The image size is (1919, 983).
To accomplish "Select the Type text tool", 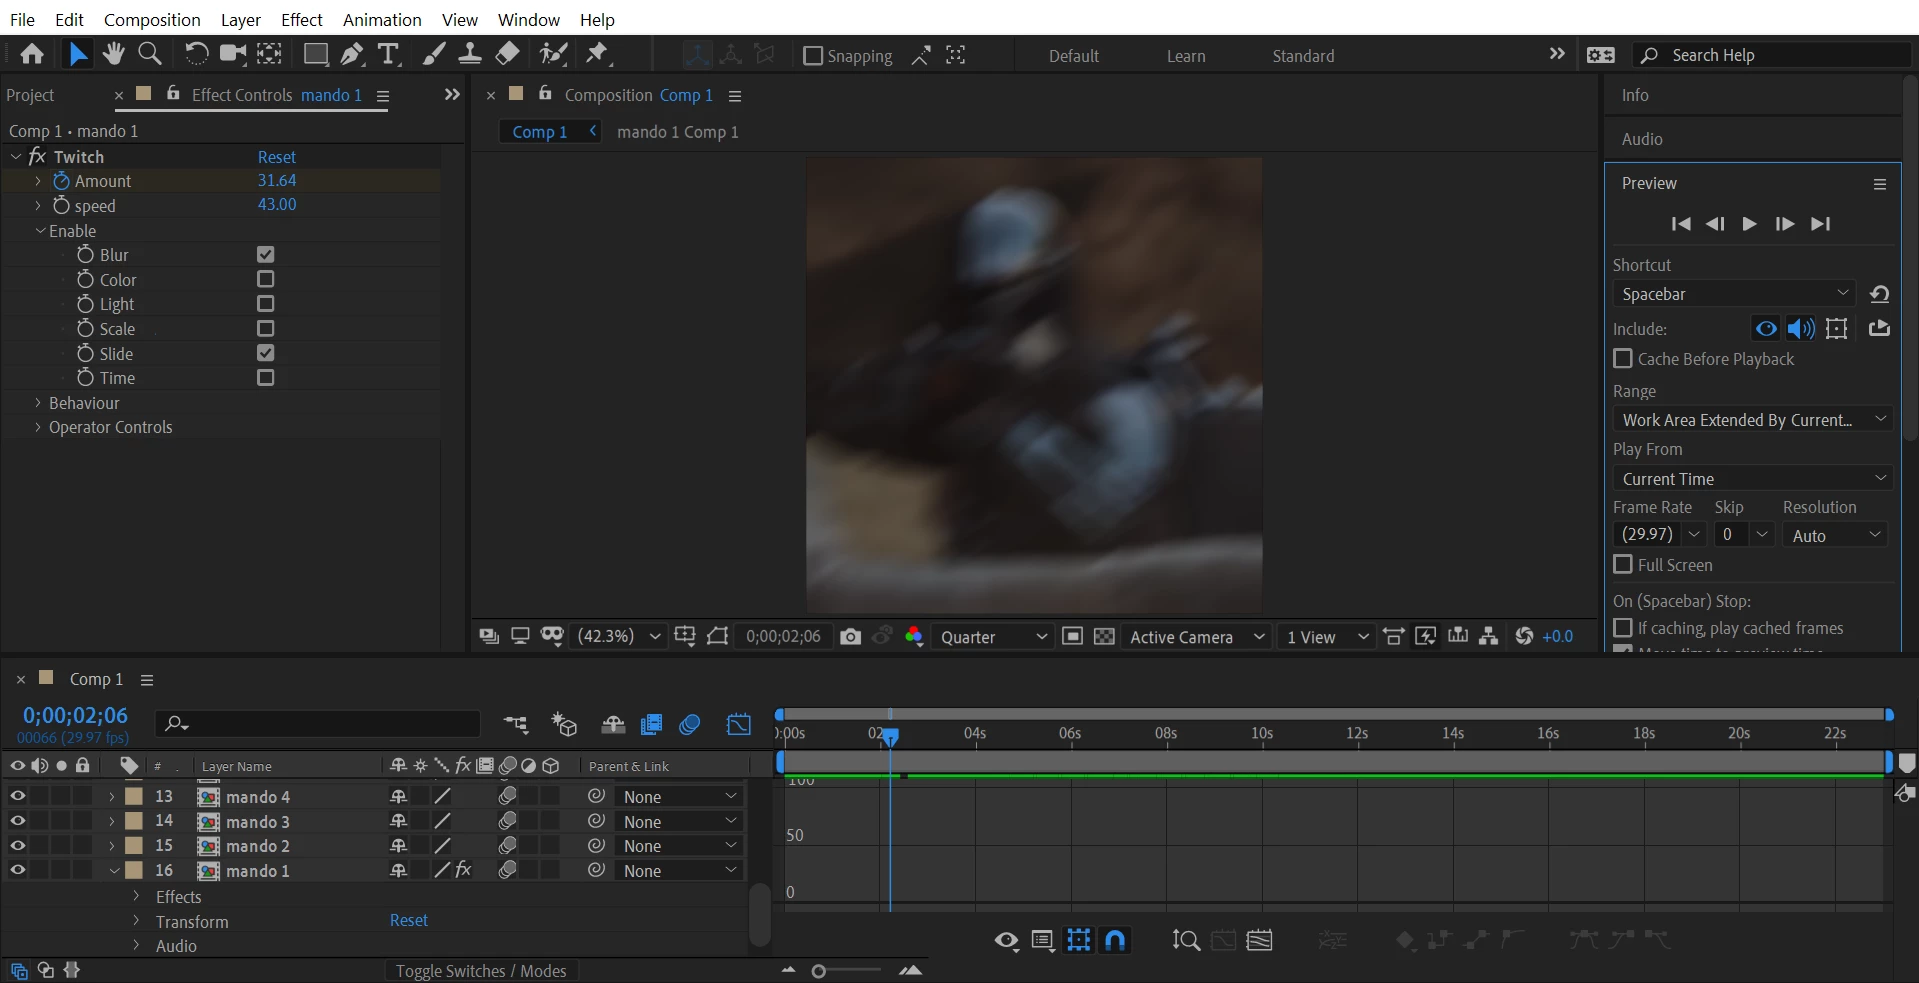I will [x=388, y=54].
